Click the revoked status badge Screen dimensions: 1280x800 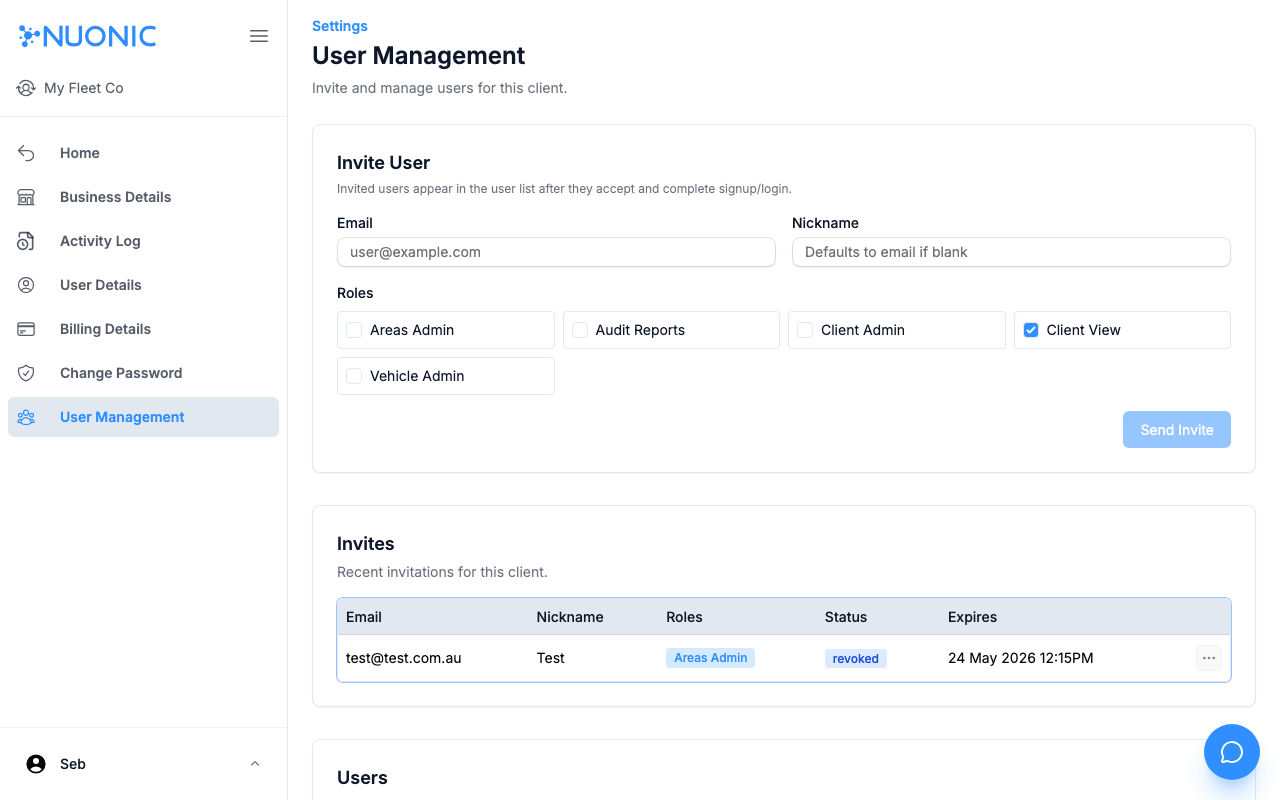[x=856, y=658]
